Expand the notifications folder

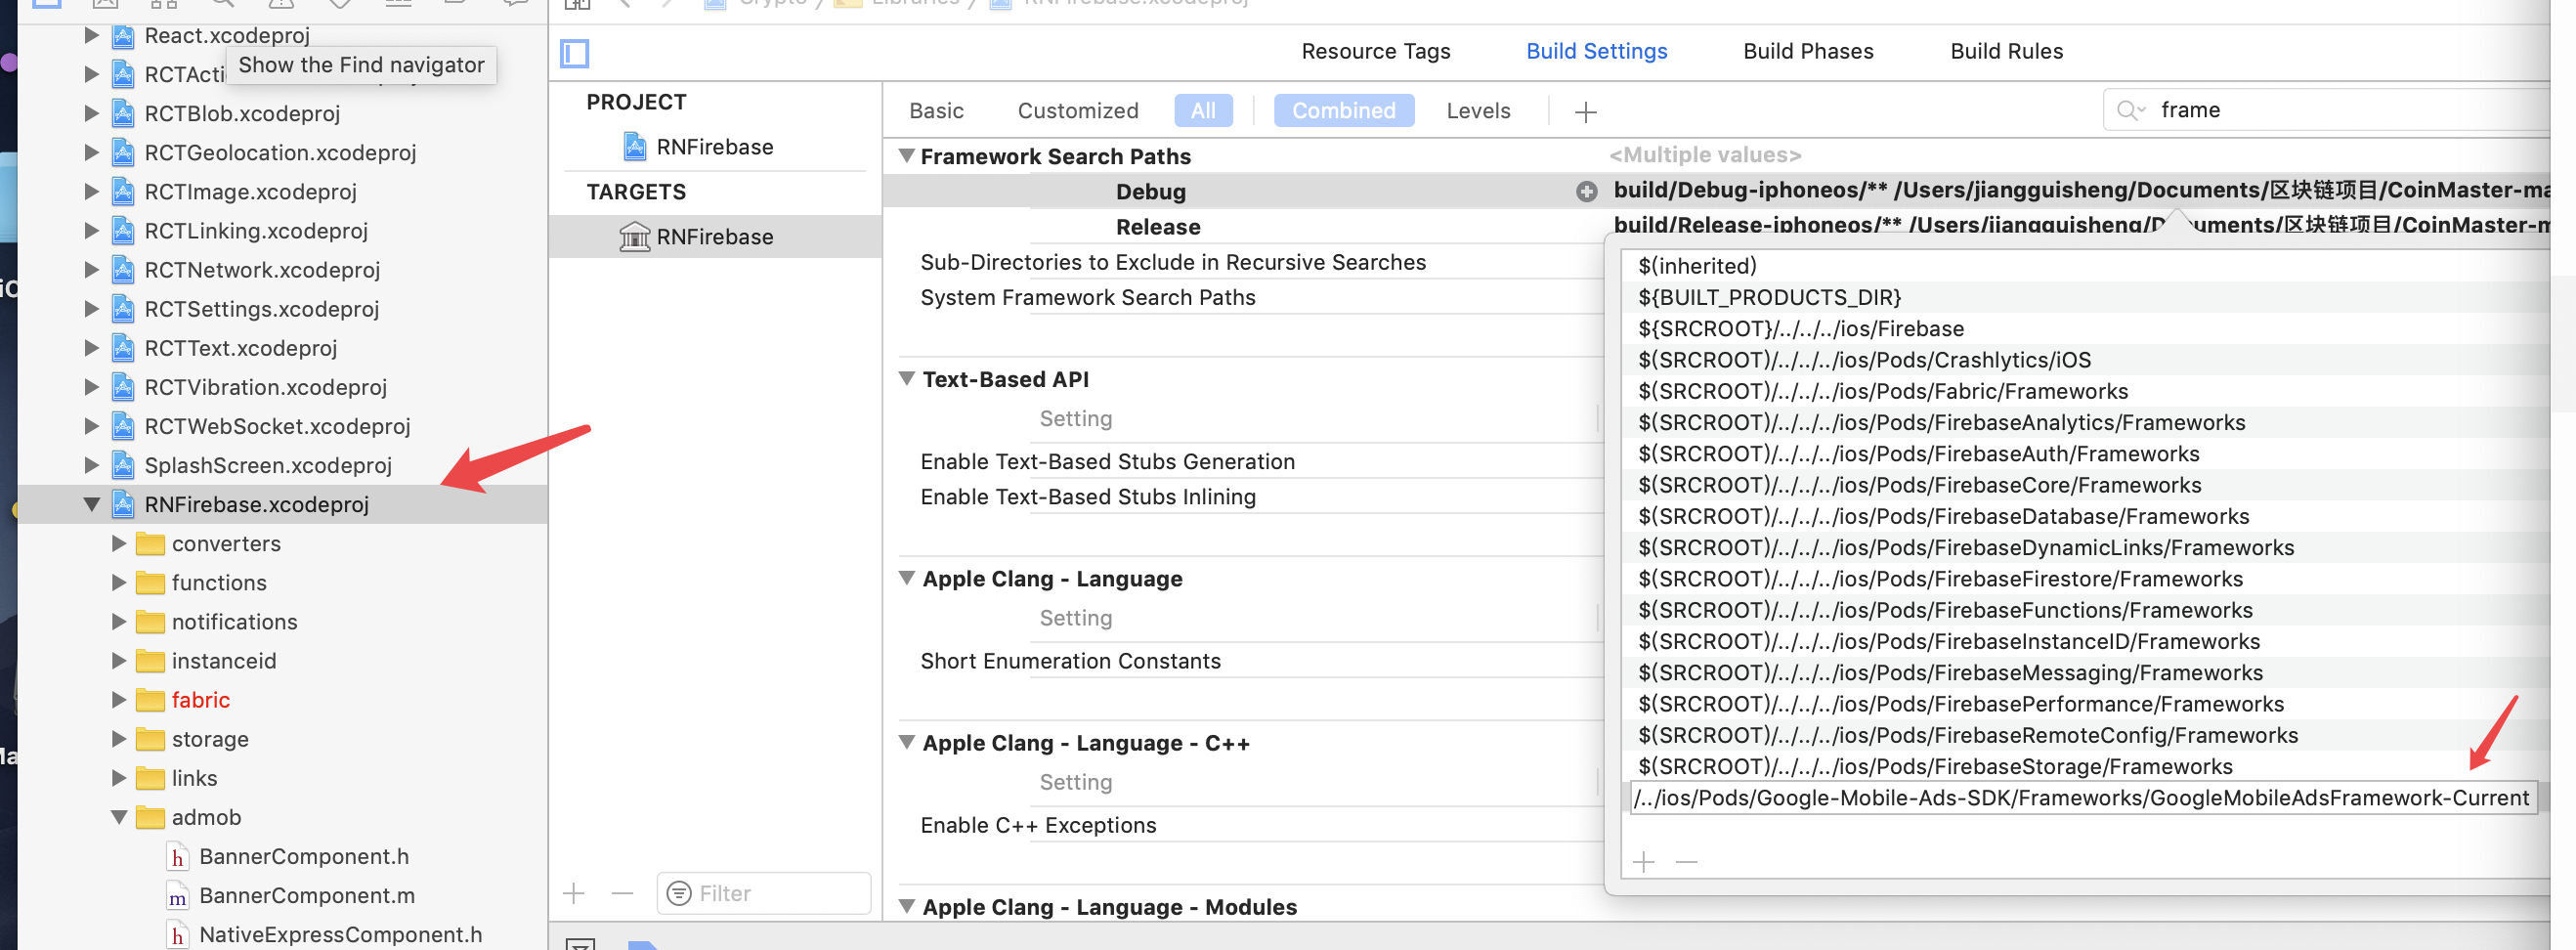(x=118, y=622)
